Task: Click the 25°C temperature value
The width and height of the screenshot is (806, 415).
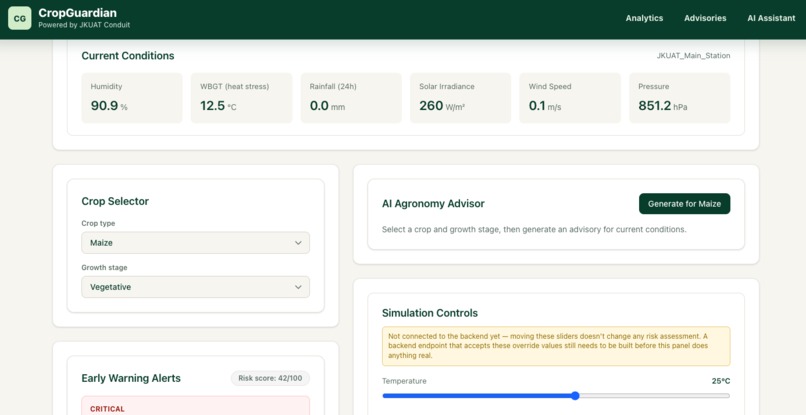Action: 721,381
